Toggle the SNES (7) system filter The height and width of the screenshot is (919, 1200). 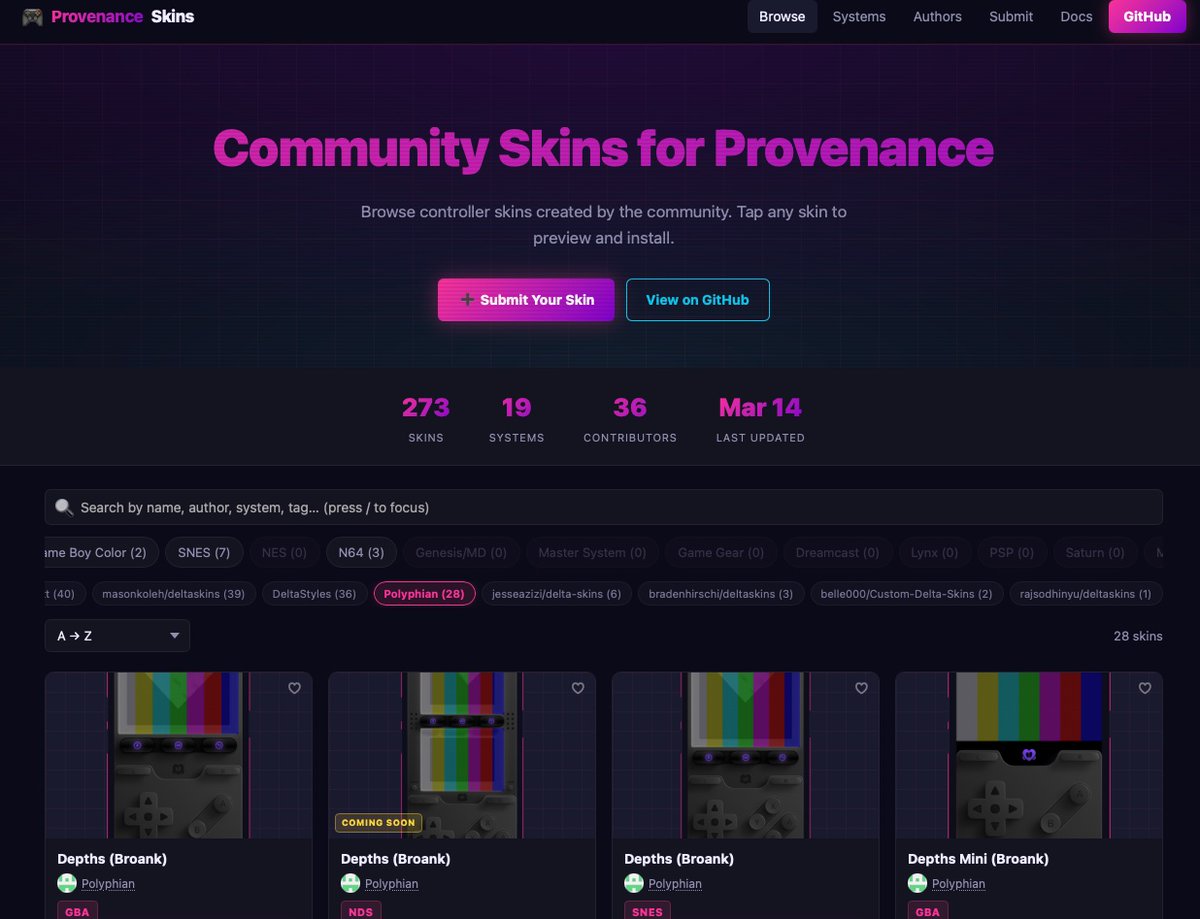tap(204, 552)
